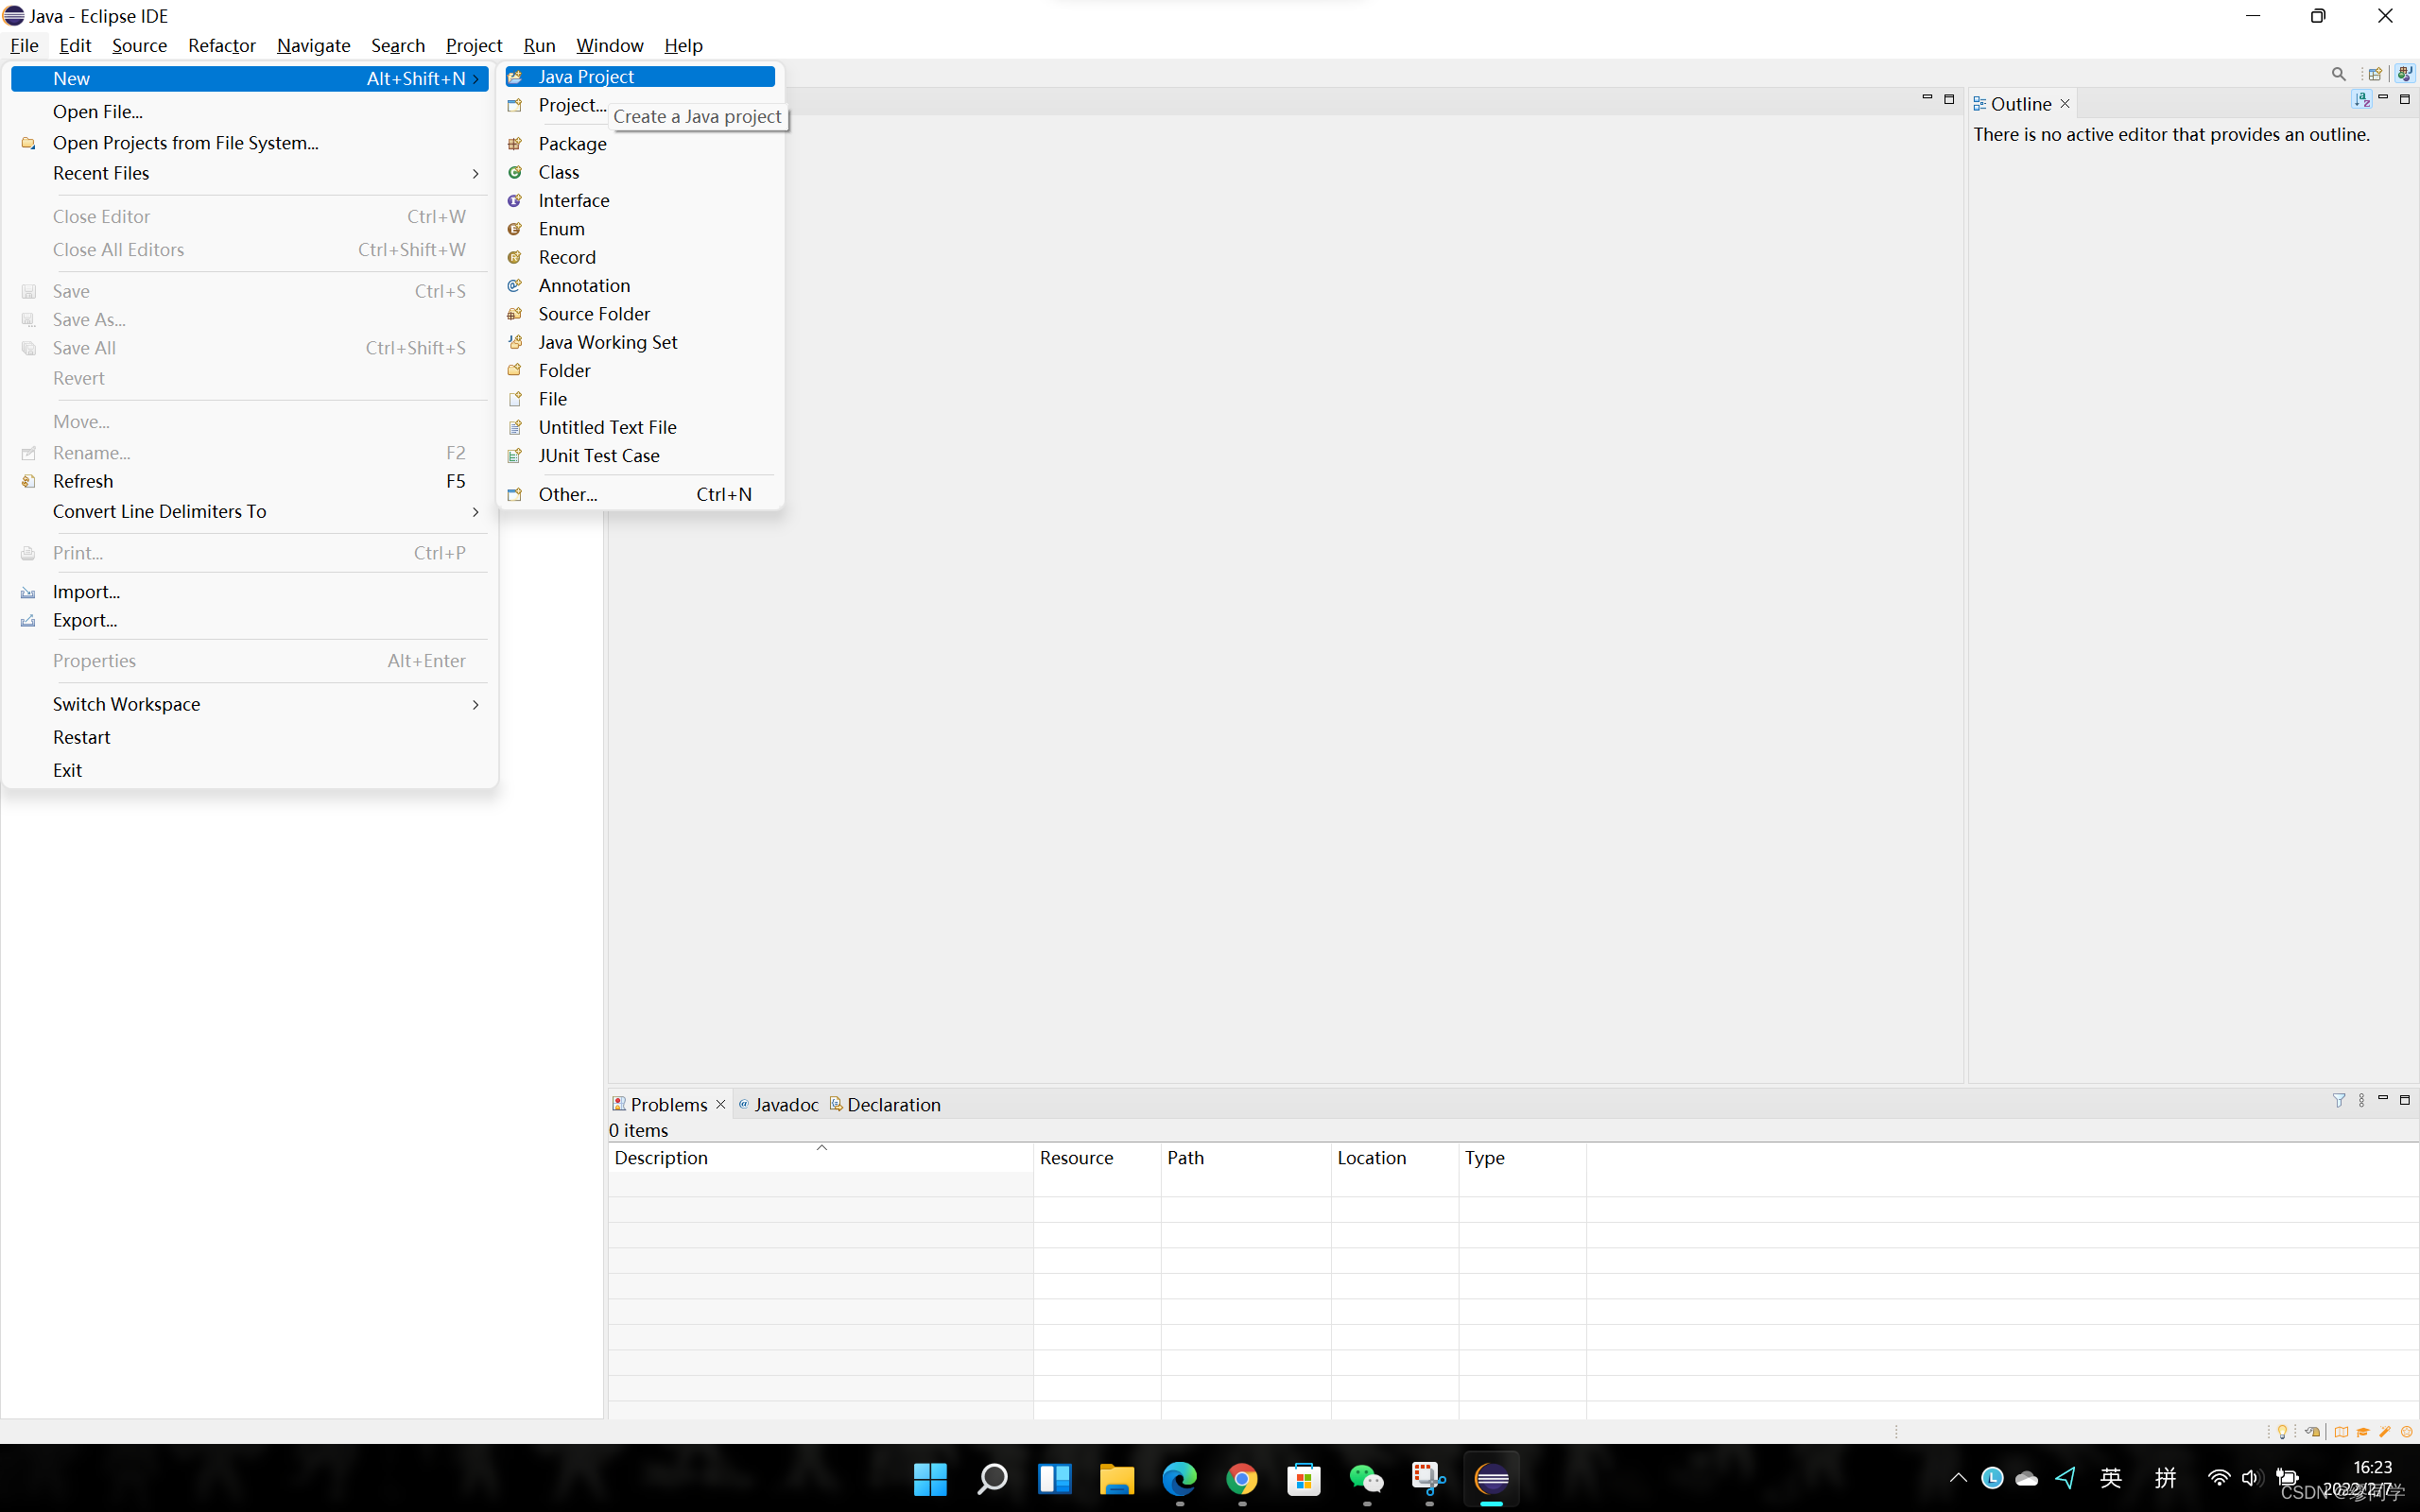Toggle alphabetical Sort in Outline view
The height and width of the screenshot is (1512, 2420).
[2361, 99]
